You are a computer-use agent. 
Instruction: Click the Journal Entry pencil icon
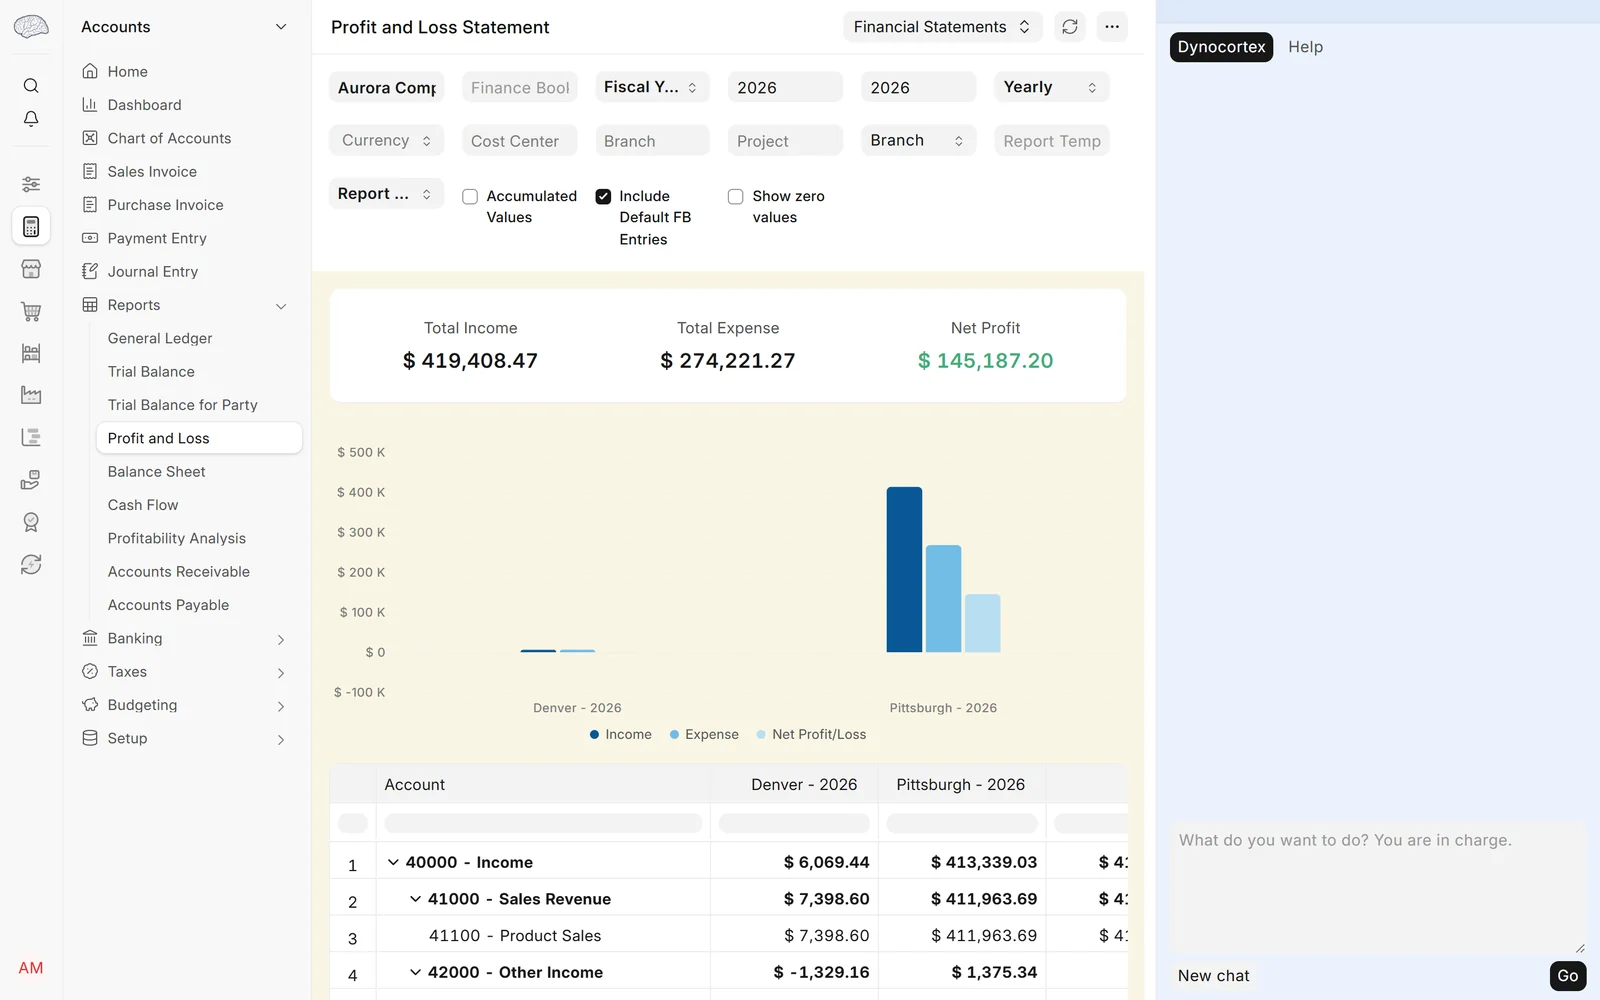tap(90, 271)
